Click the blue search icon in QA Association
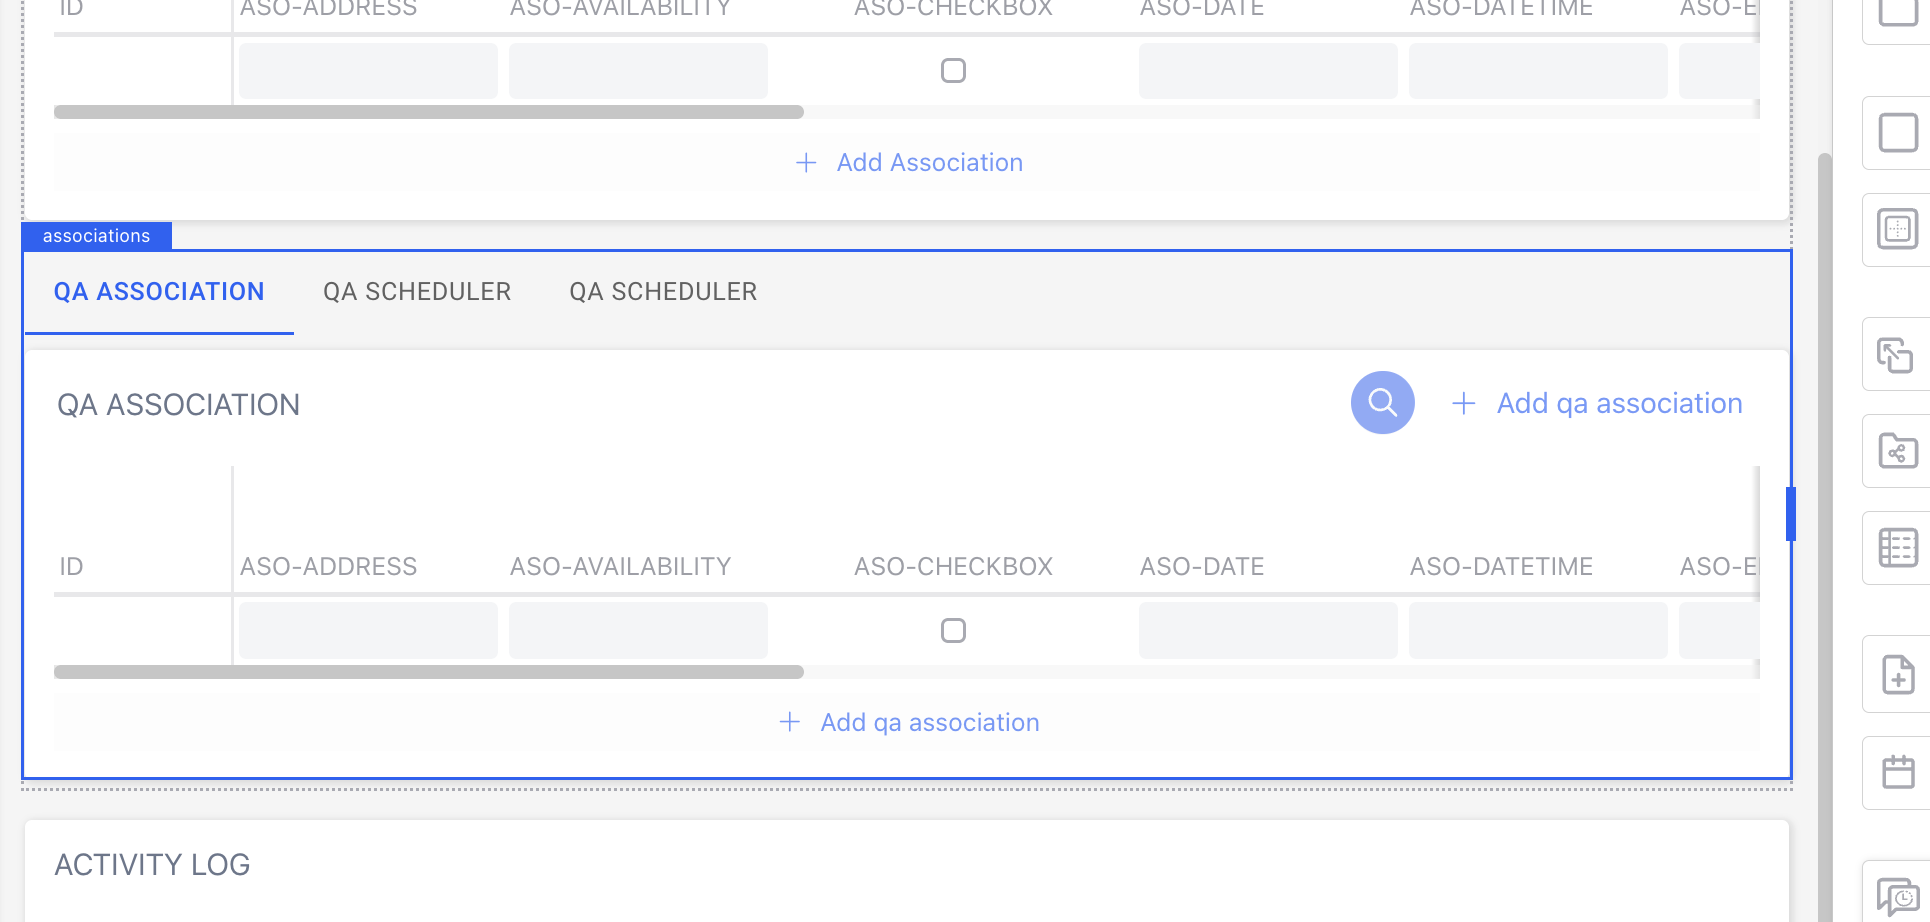 (x=1382, y=403)
